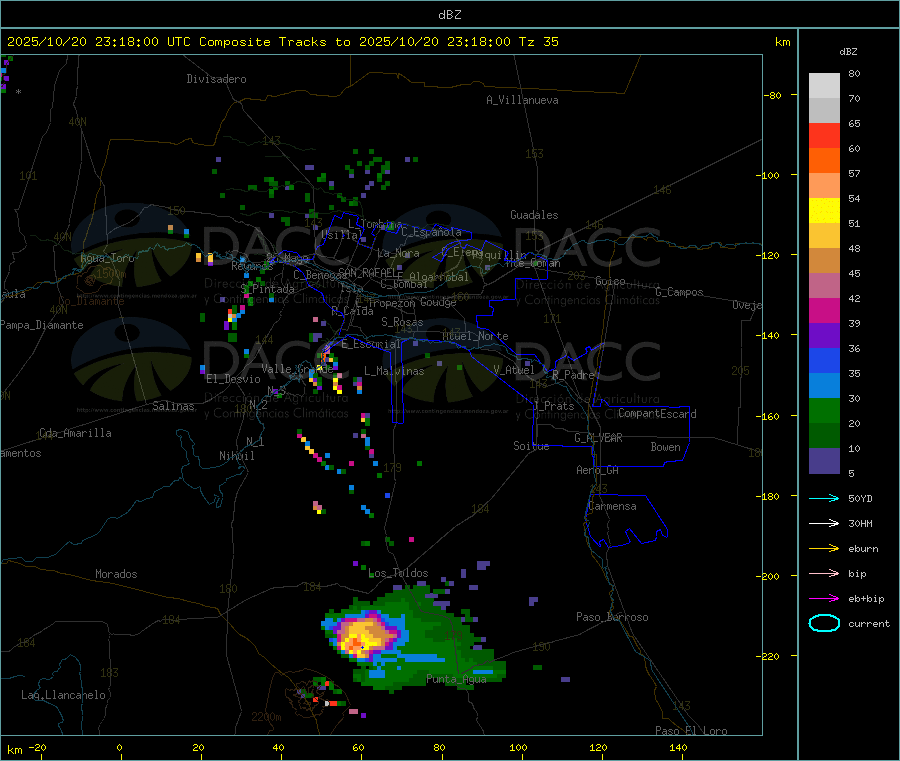Click the storm core near Punta_Agua
This screenshot has width=900, height=761.
click(x=363, y=636)
